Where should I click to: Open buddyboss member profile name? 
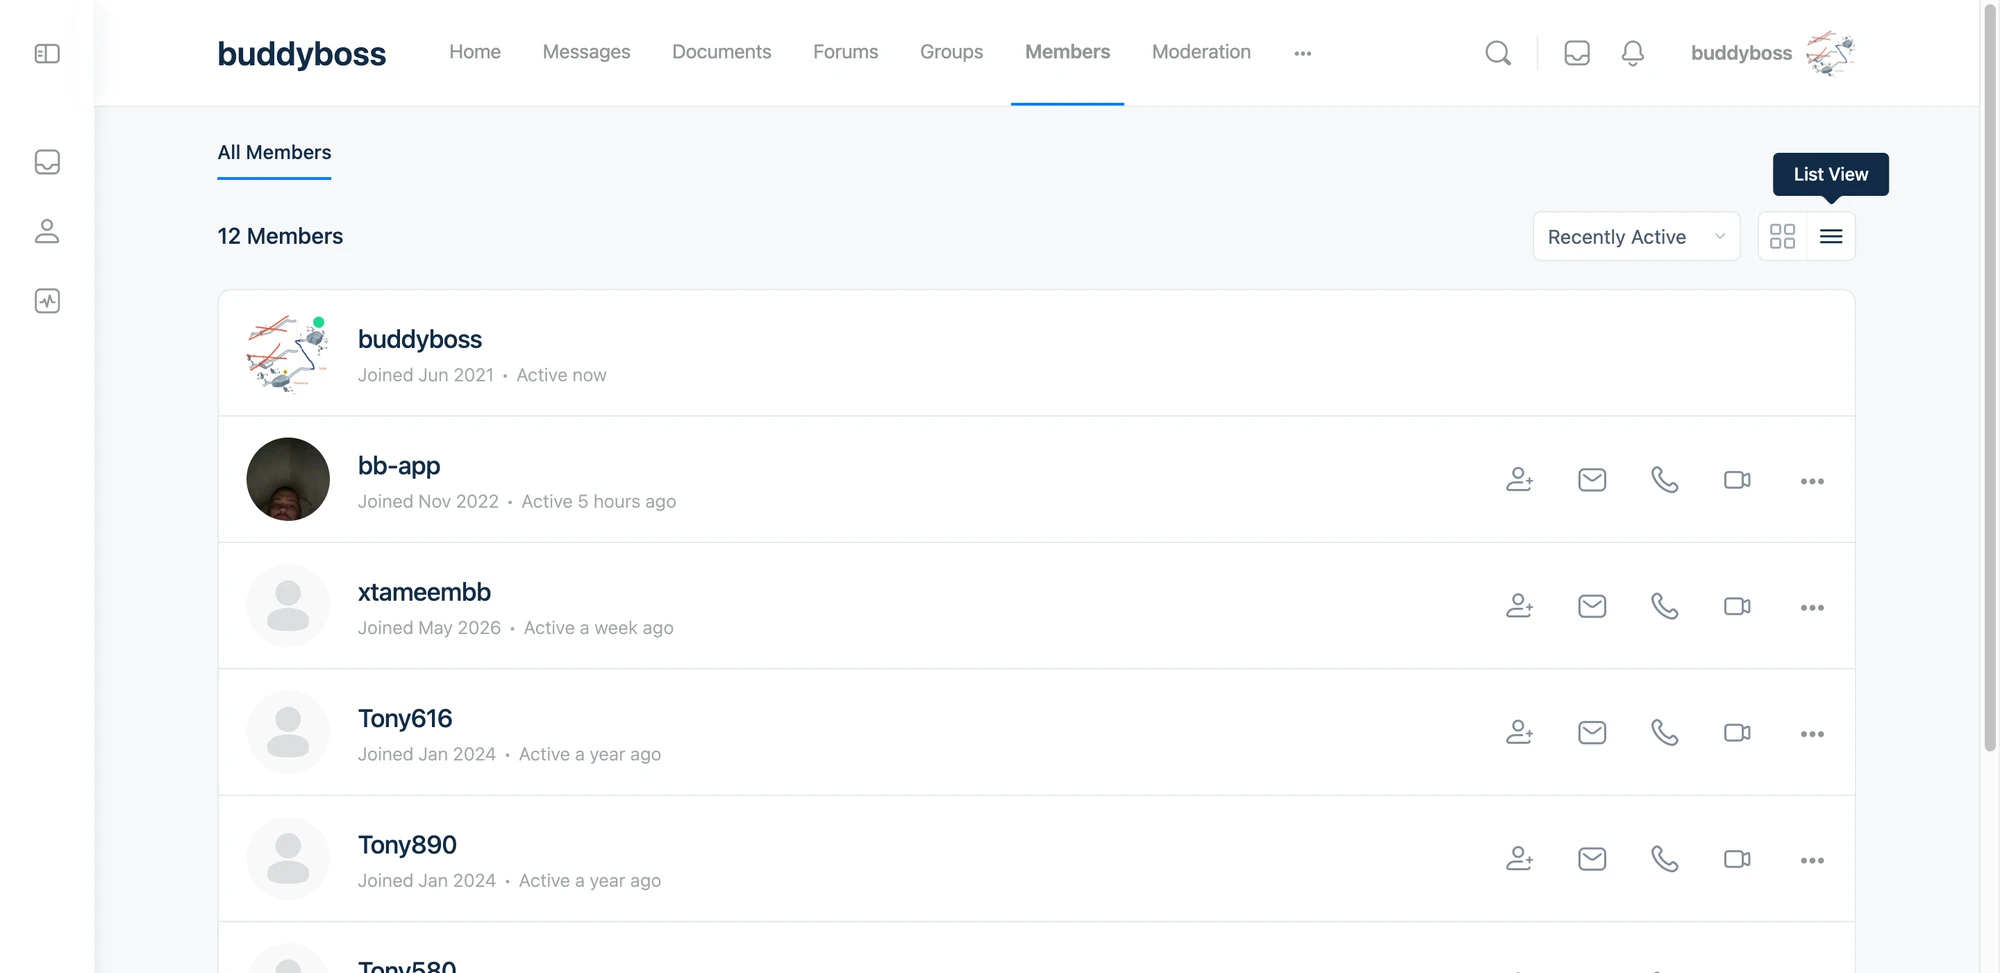420,339
